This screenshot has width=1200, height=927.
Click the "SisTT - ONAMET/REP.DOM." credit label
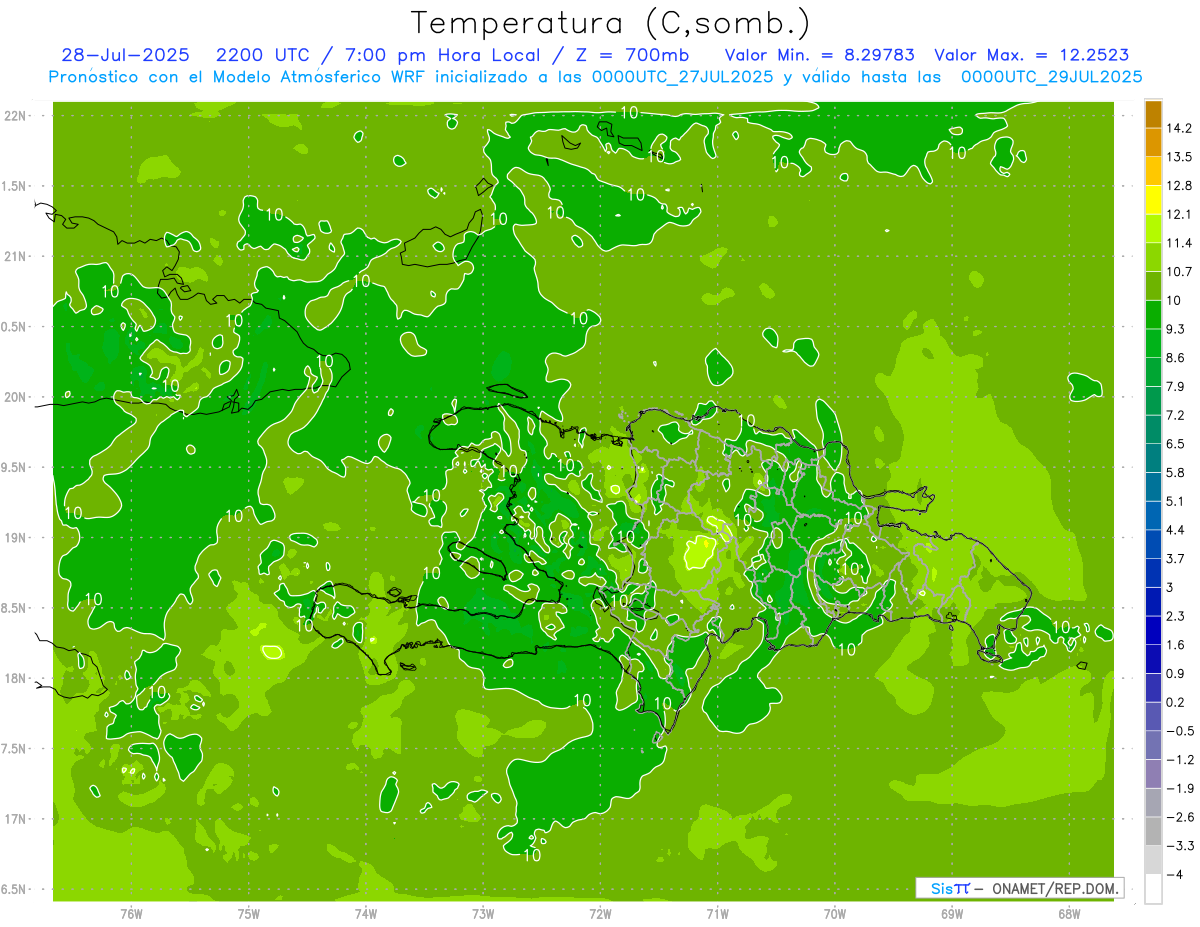click(1020, 888)
